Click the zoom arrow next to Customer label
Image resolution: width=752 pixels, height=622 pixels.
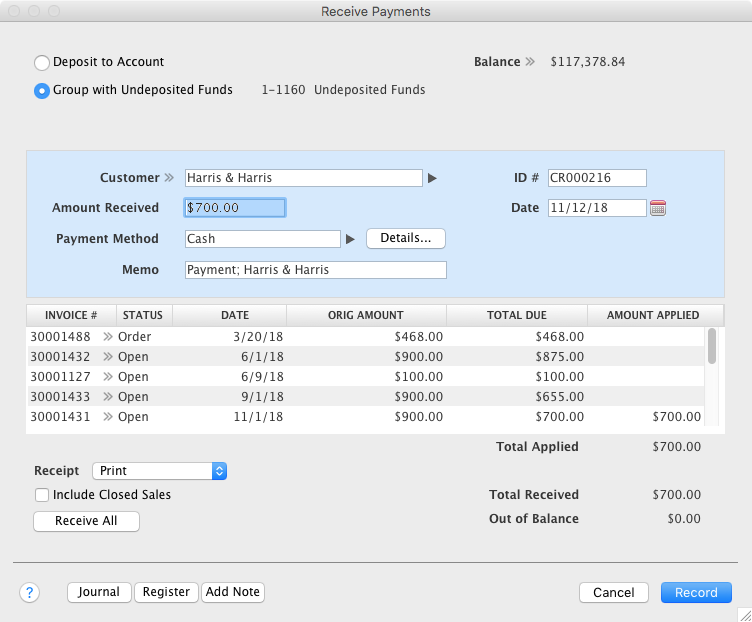pos(169,178)
